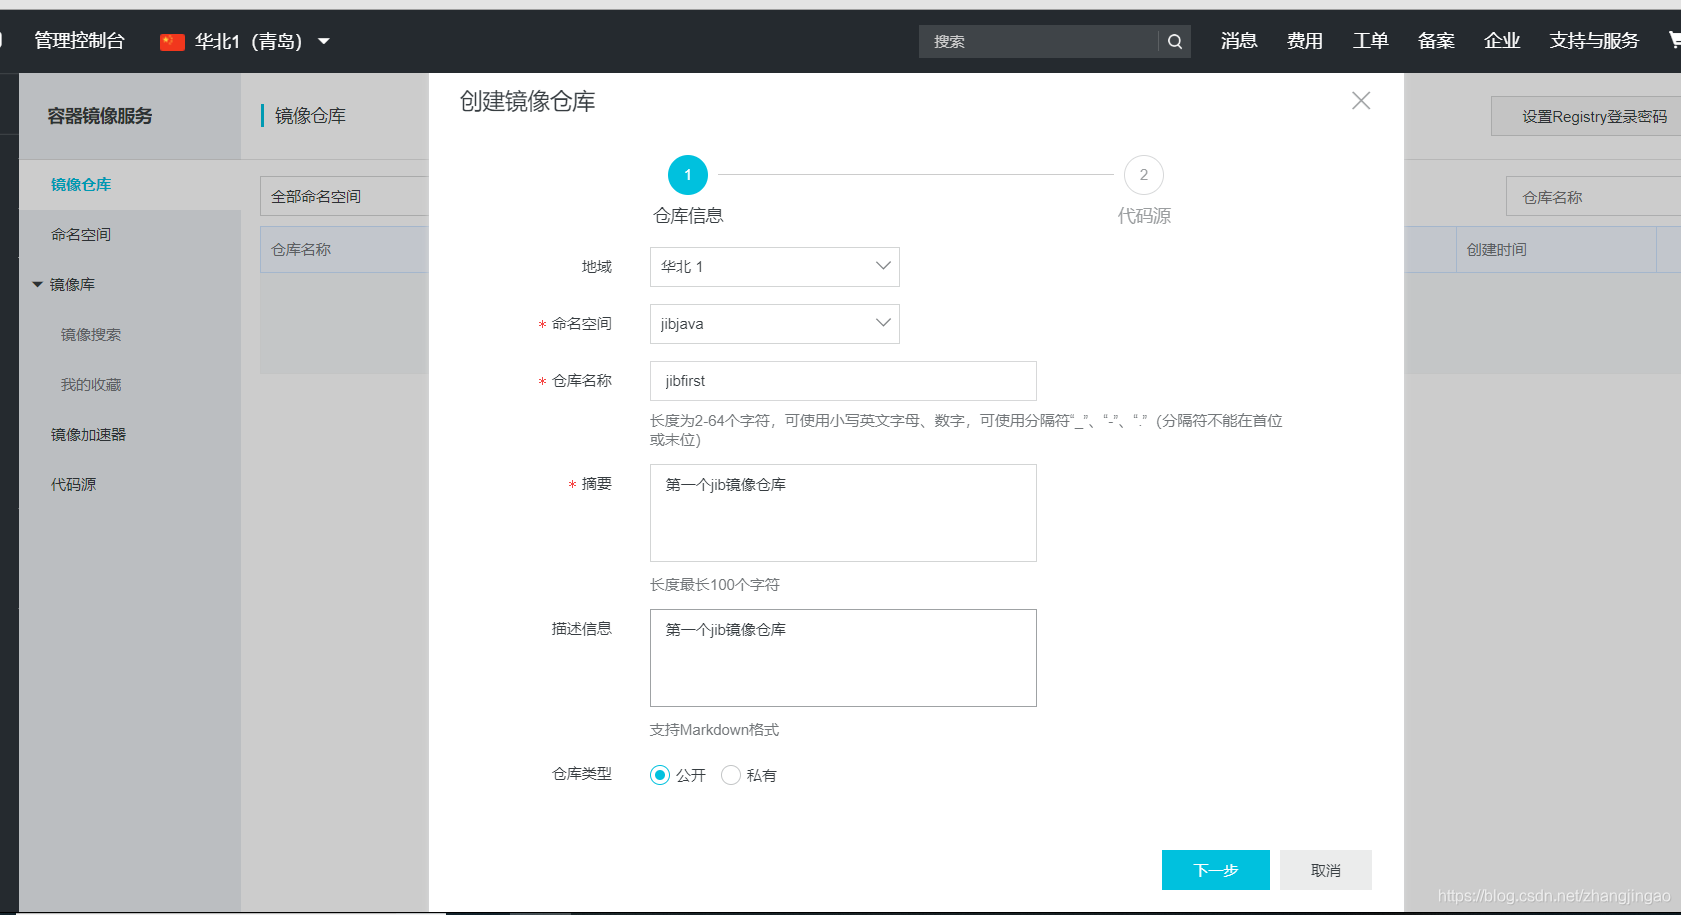Click the 仓库名称 field containing jibfirst

pos(843,381)
